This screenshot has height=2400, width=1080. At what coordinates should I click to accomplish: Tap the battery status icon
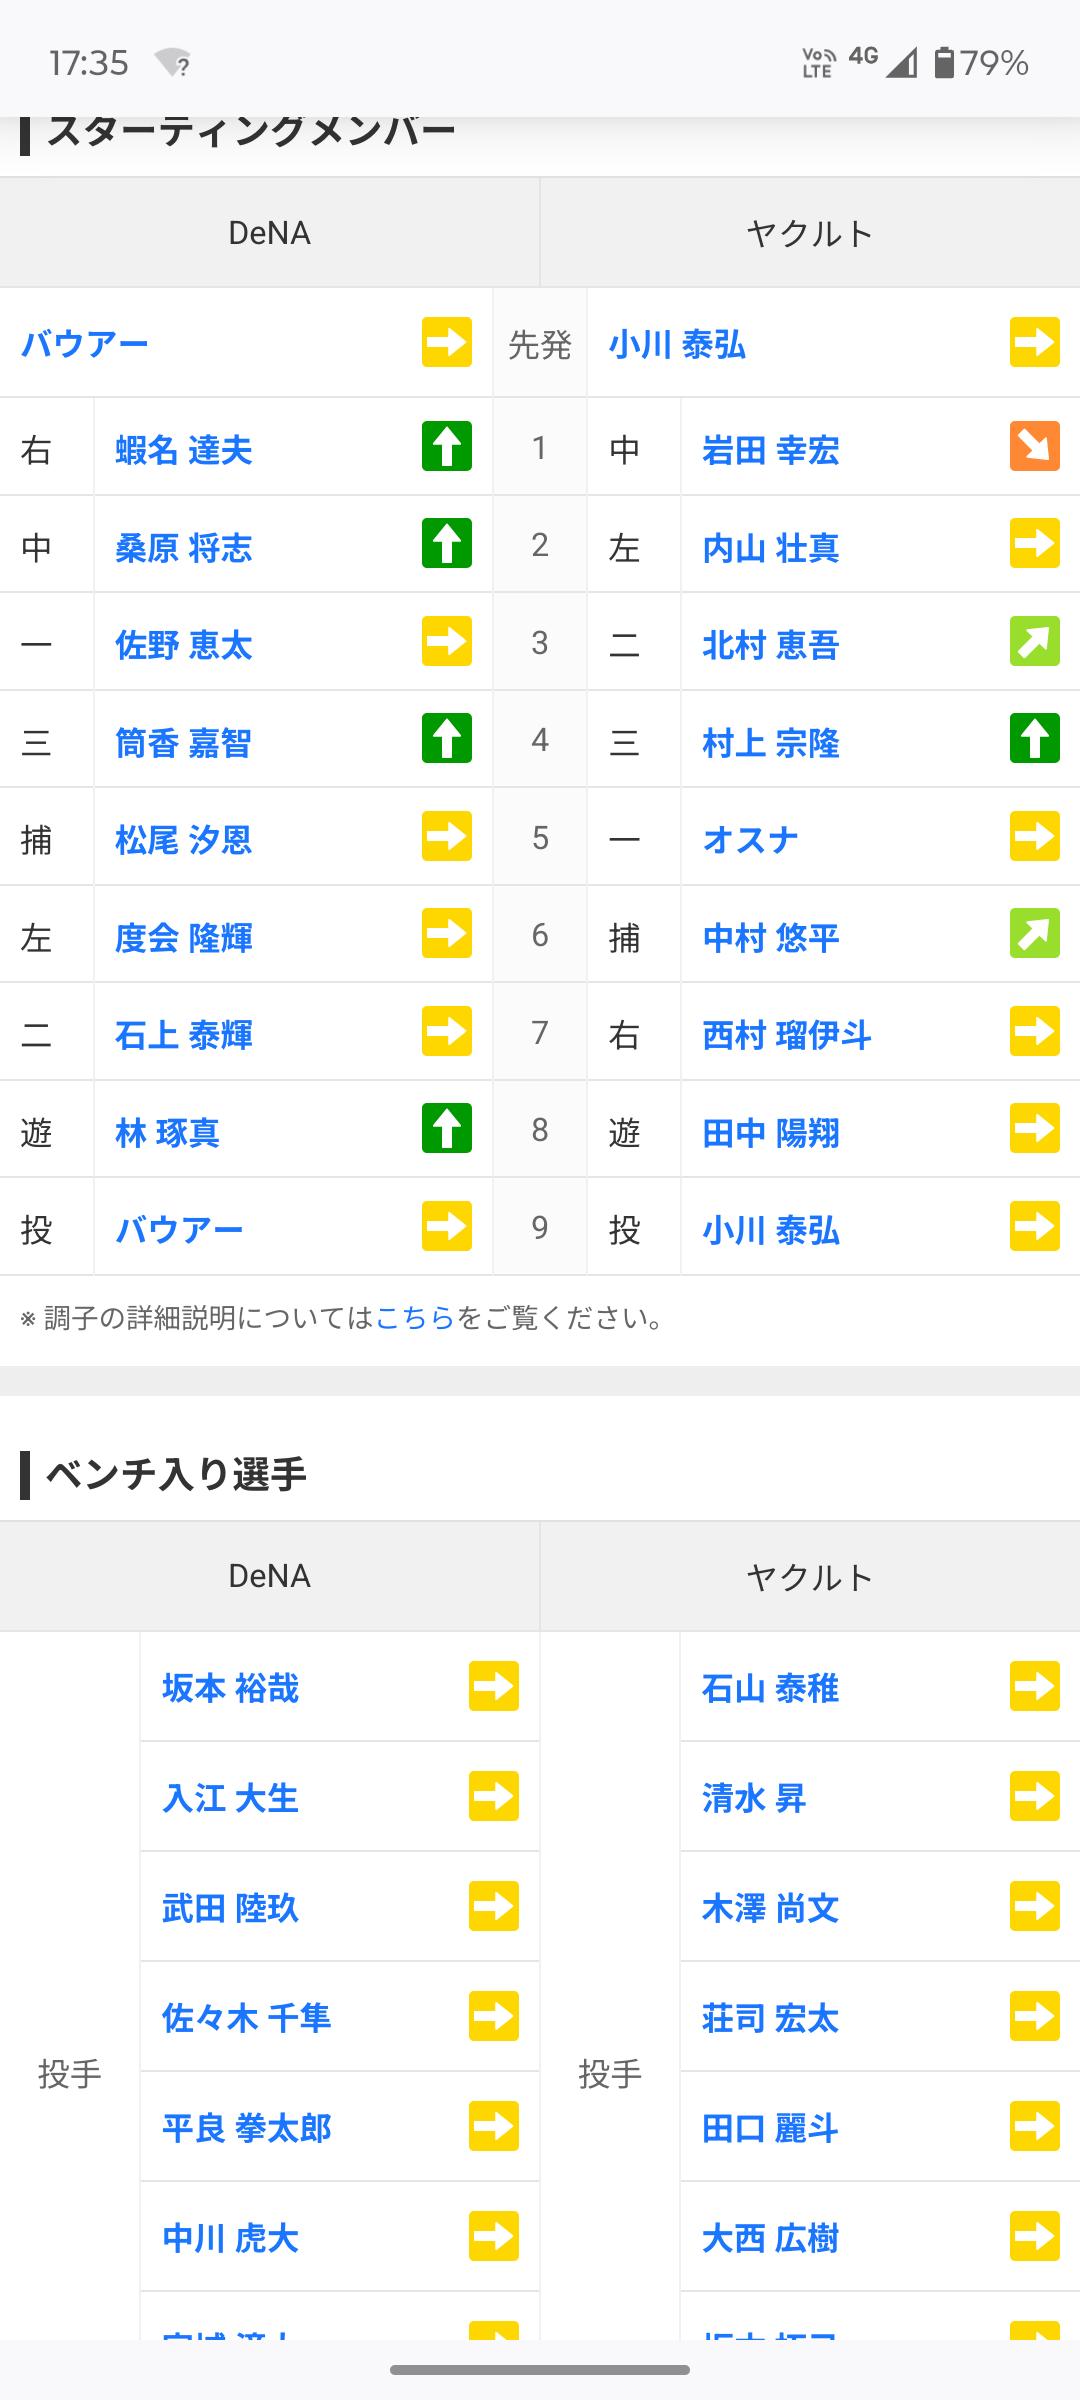pos(943,63)
